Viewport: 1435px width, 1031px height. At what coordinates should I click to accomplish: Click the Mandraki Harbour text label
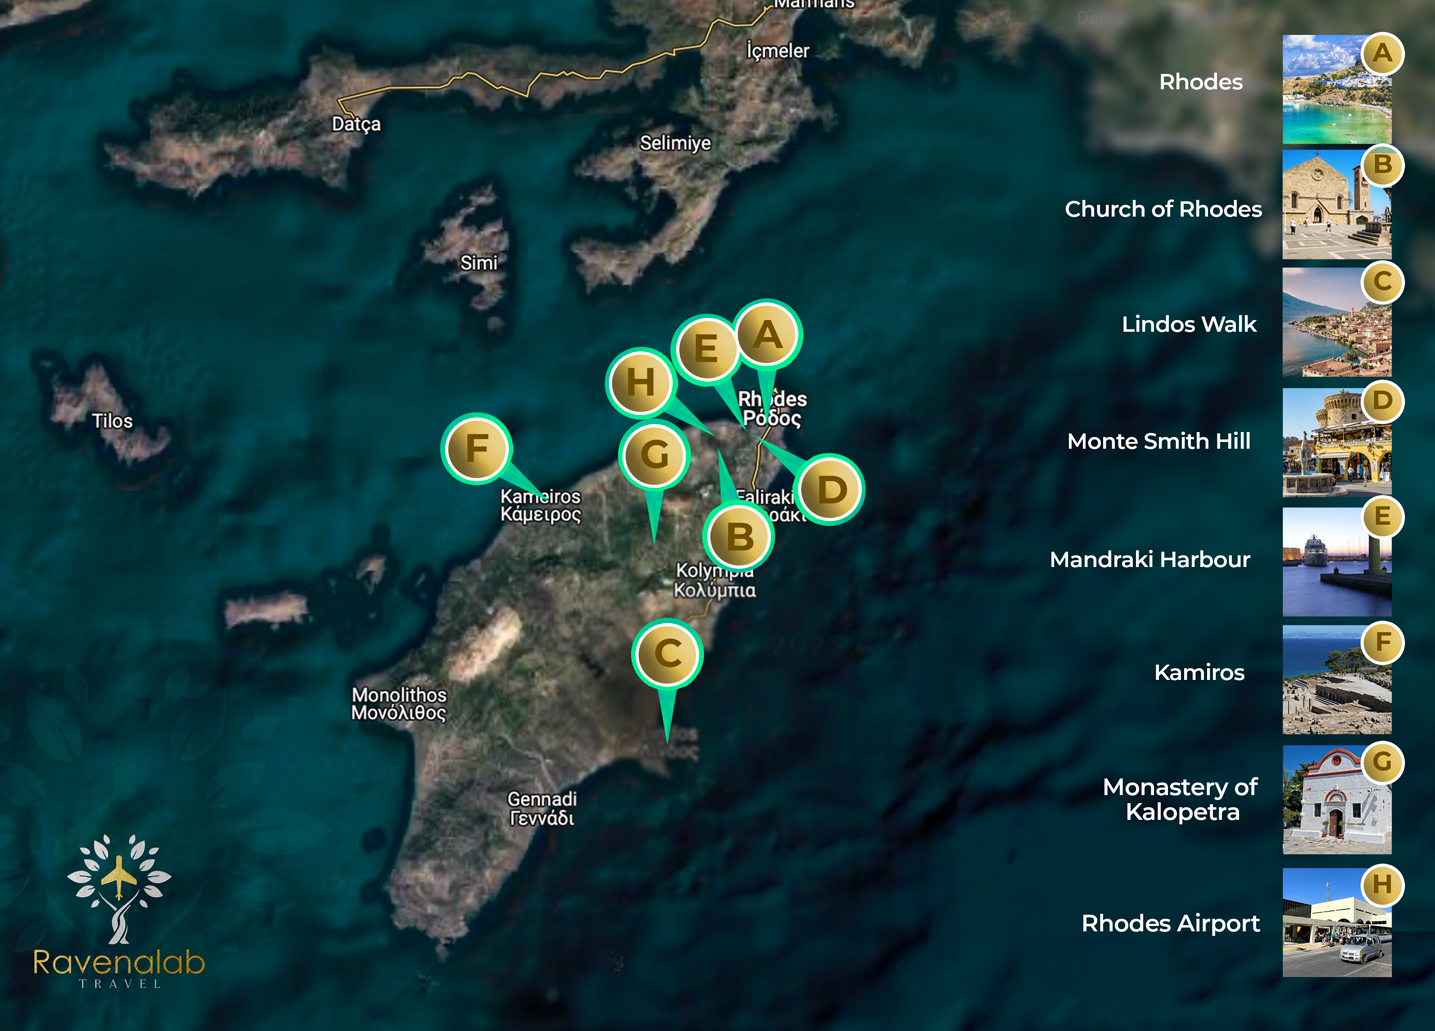(x=1149, y=560)
